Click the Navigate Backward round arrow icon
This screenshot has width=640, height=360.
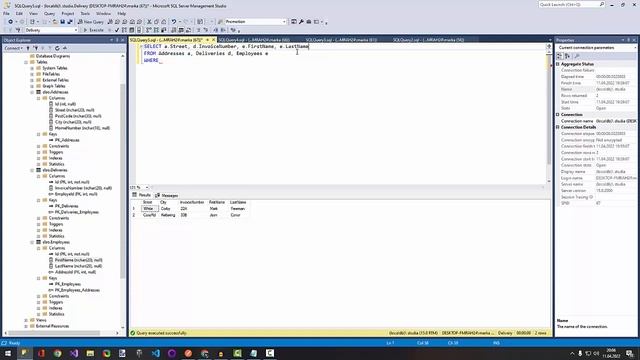tap(11, 22)
